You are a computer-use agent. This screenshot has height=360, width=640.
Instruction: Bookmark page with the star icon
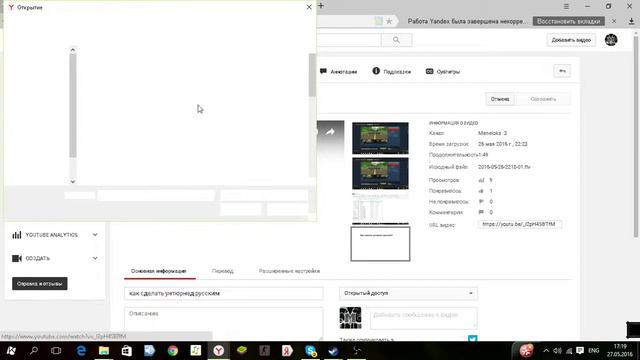[x=389, y=21]
